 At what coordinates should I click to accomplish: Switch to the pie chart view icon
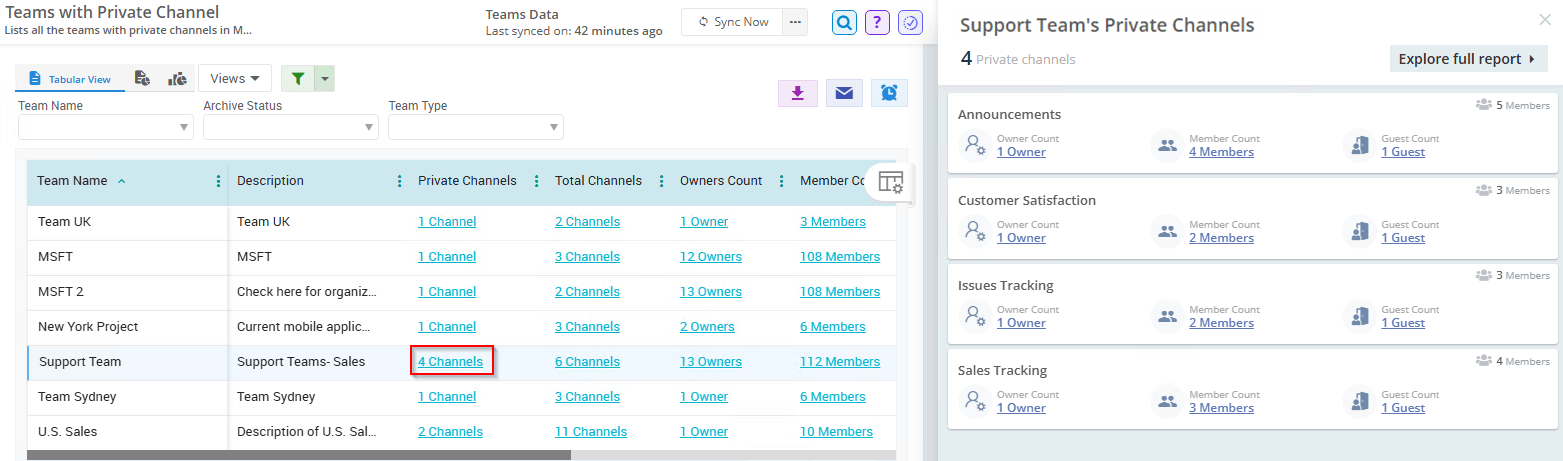click(177, 79)
